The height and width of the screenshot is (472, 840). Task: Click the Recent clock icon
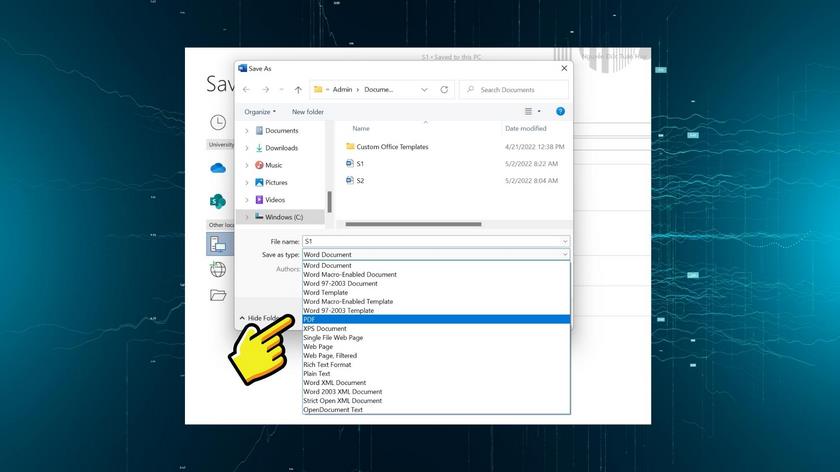click(x=218, y=122)
